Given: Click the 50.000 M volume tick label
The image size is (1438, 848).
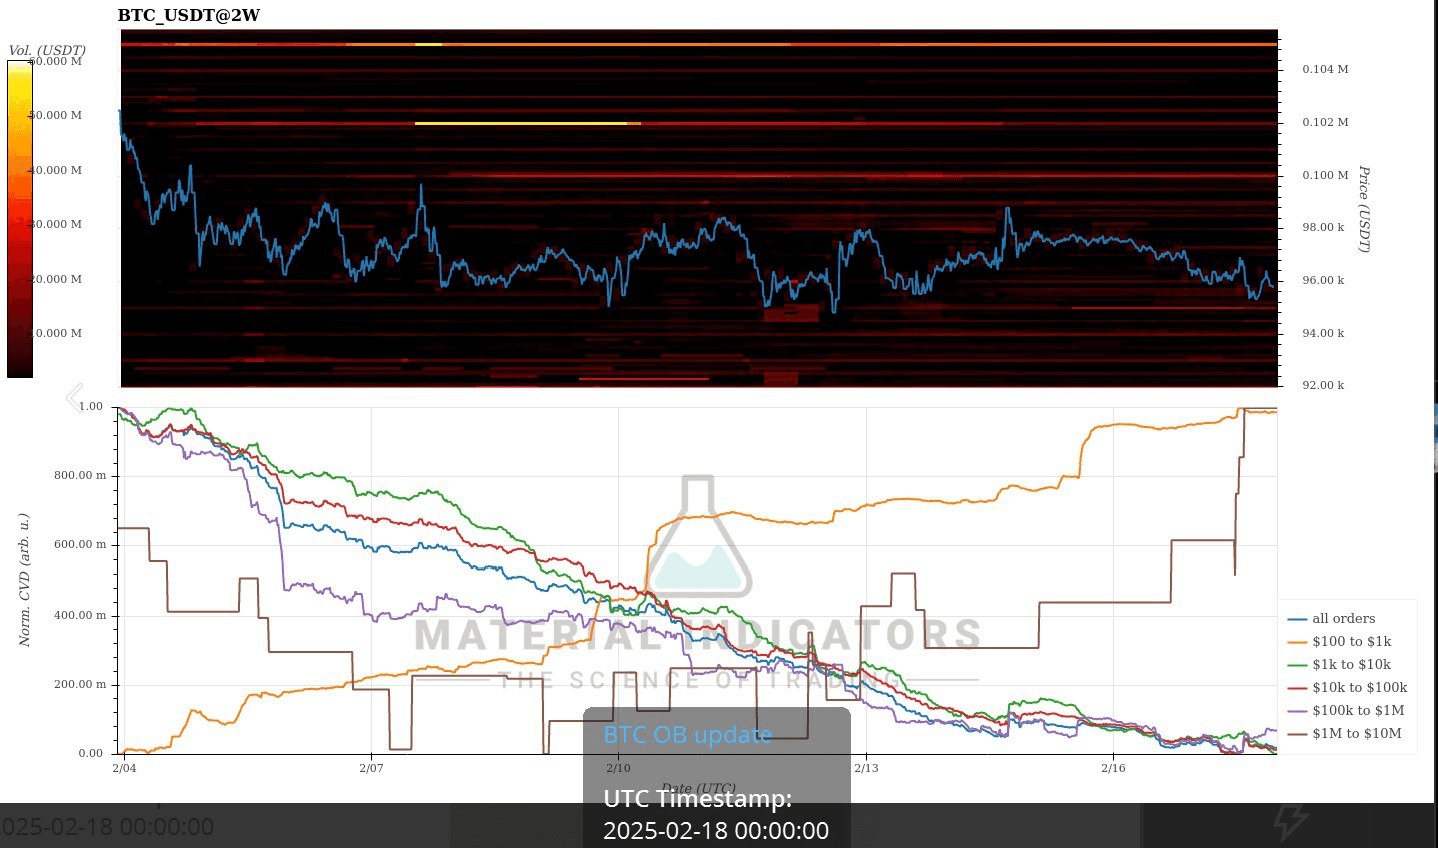Looking at the screenshot, I should 56,115.
